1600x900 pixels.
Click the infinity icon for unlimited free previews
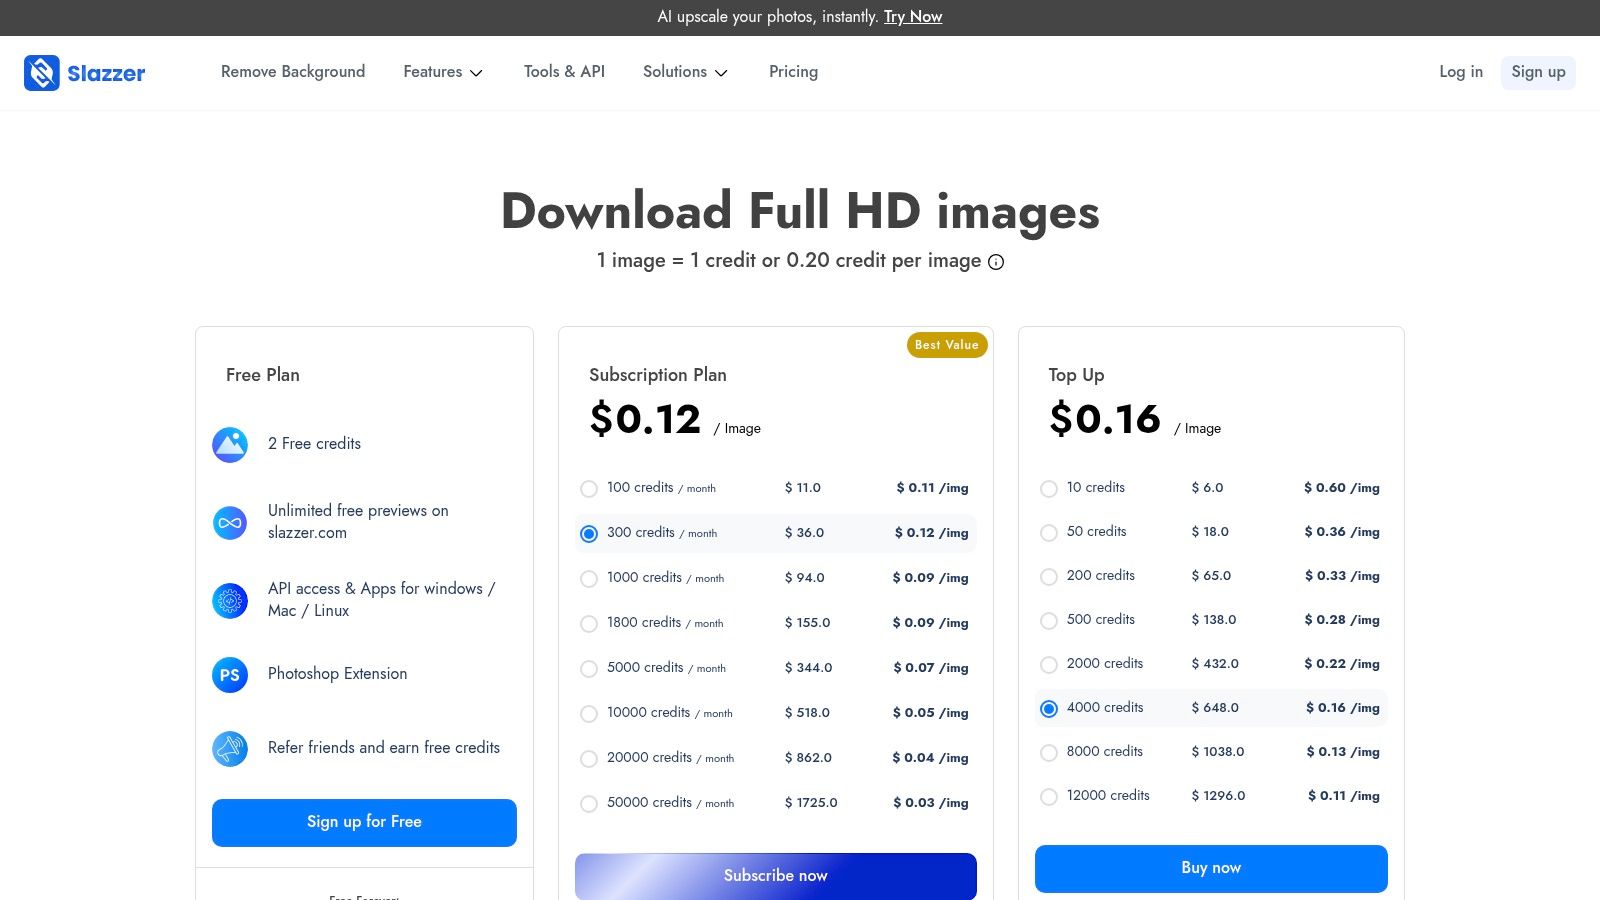229,522
